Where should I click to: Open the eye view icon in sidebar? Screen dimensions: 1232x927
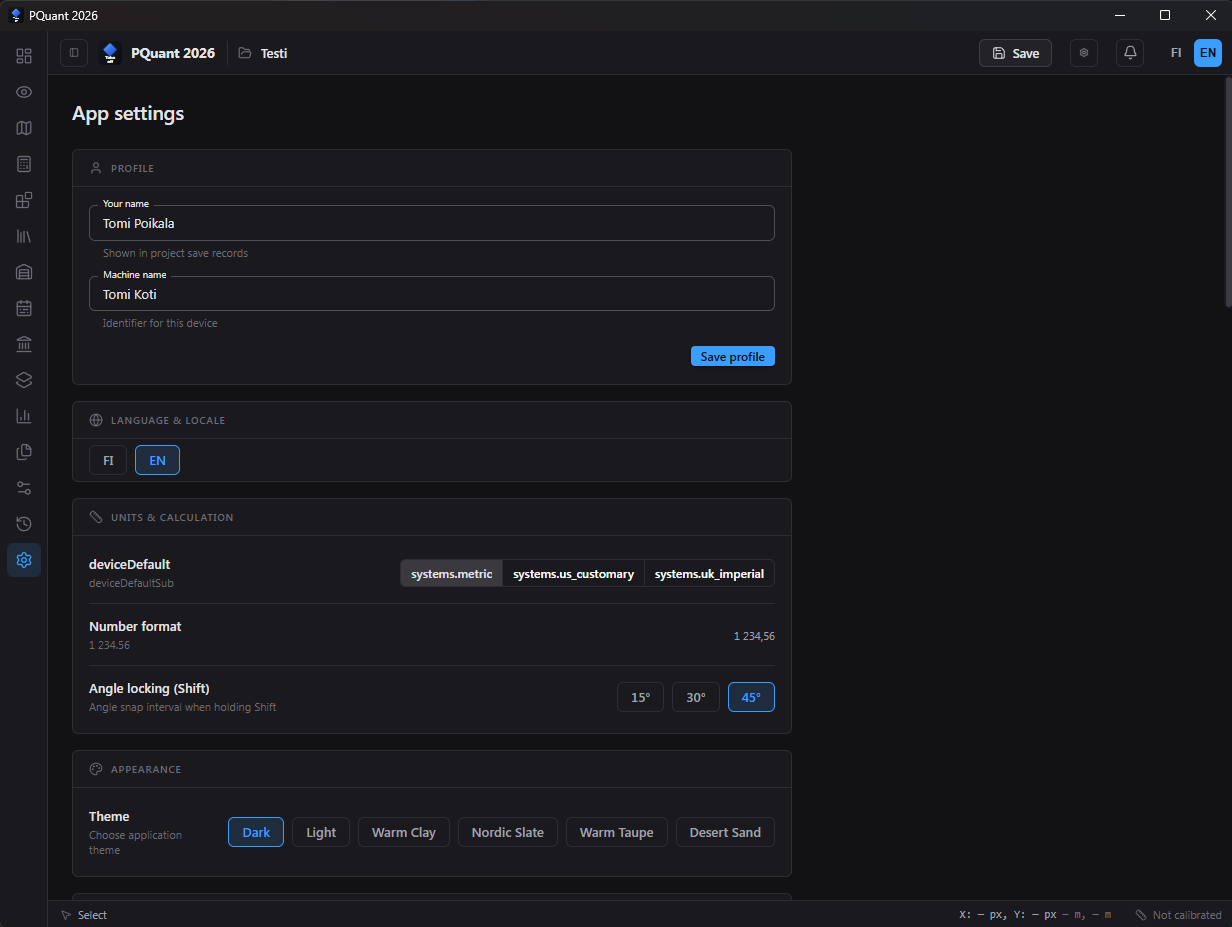point(24,92)
